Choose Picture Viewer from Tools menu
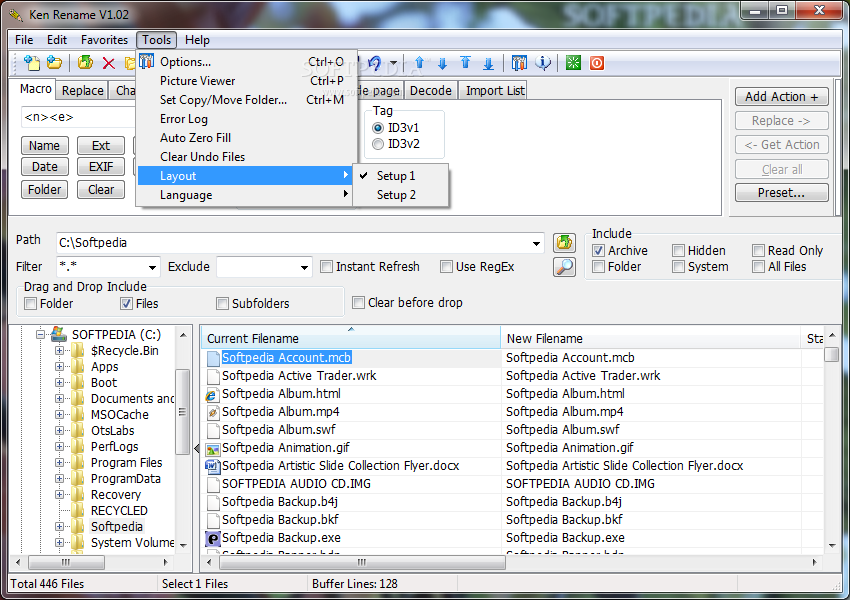This screenshot has width=850, height=600. click(x=247, y=81)
